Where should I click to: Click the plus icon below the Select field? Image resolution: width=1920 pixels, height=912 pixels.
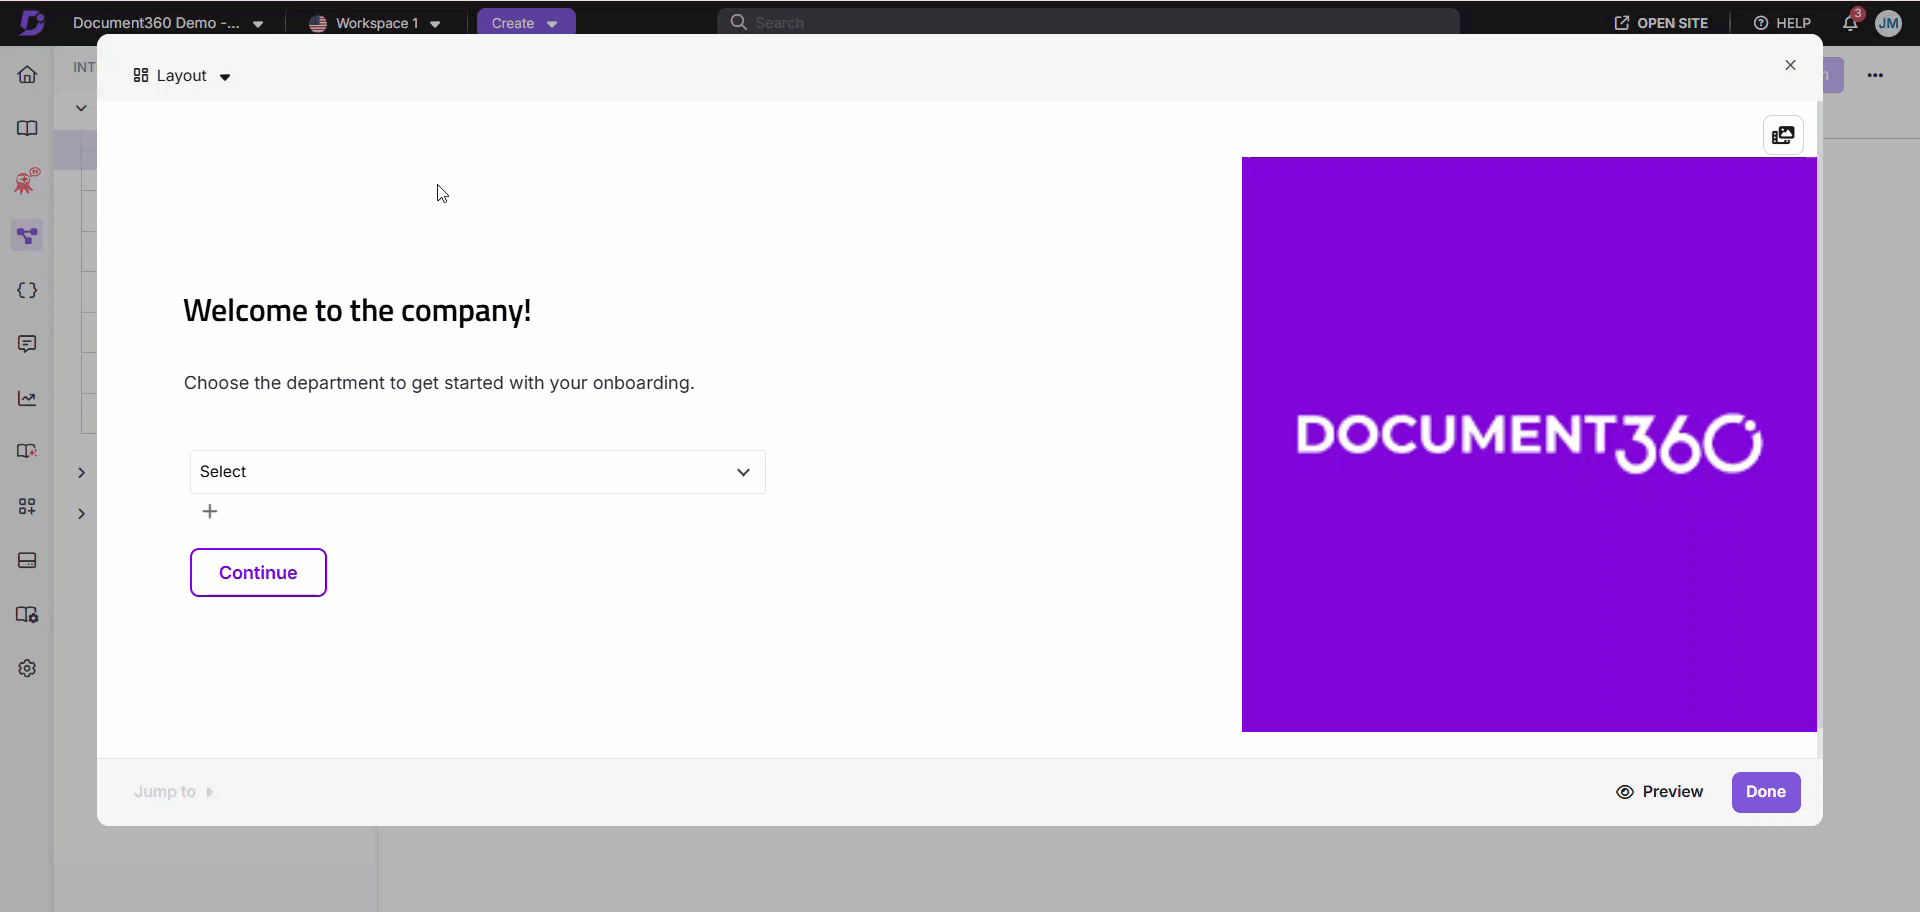click(x=210, y=511)
